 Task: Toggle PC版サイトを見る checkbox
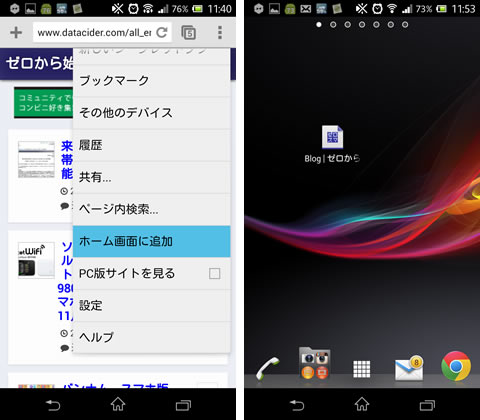(214, 274)
